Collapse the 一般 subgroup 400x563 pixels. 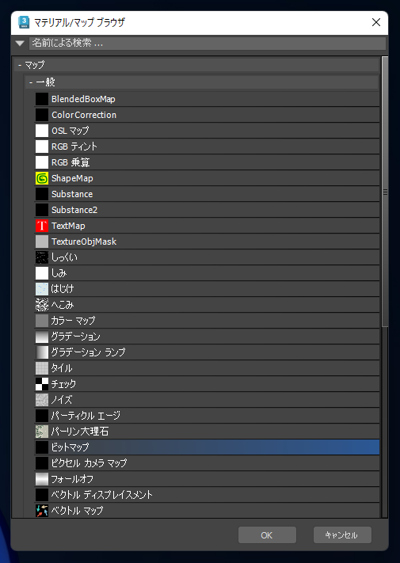tap(31, 82)
